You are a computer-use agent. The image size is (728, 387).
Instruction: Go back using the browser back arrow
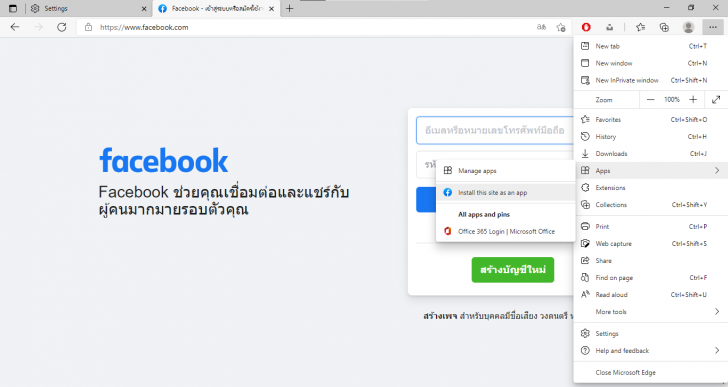15,27
